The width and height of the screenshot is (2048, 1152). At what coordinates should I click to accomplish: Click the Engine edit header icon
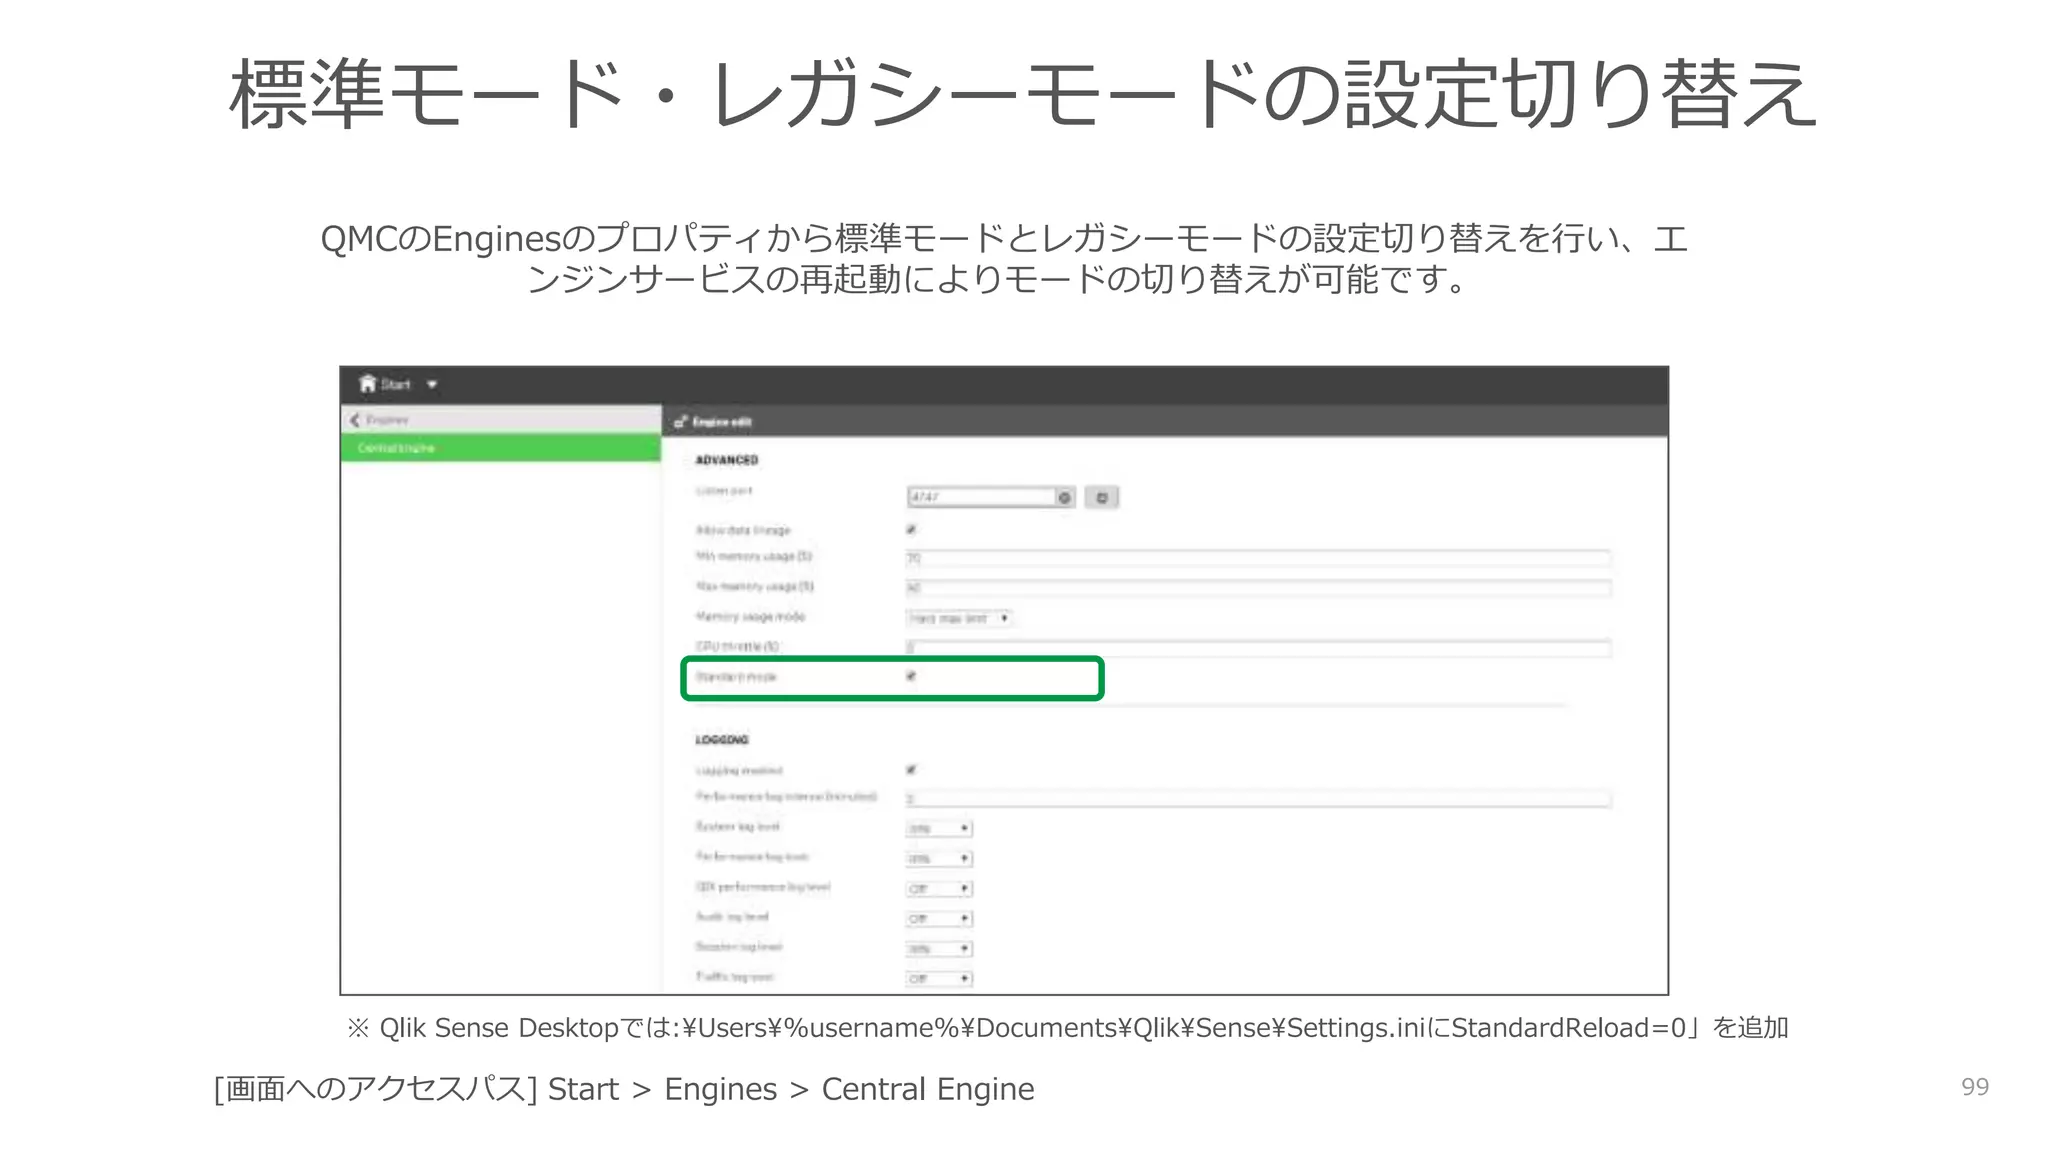[x=681, y=422]
